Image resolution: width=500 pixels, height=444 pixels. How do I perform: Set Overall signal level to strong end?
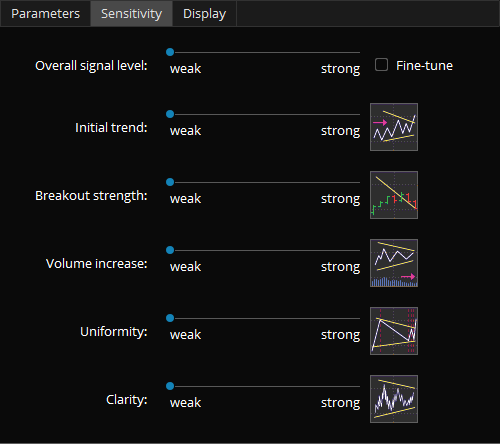click(359, 52)
